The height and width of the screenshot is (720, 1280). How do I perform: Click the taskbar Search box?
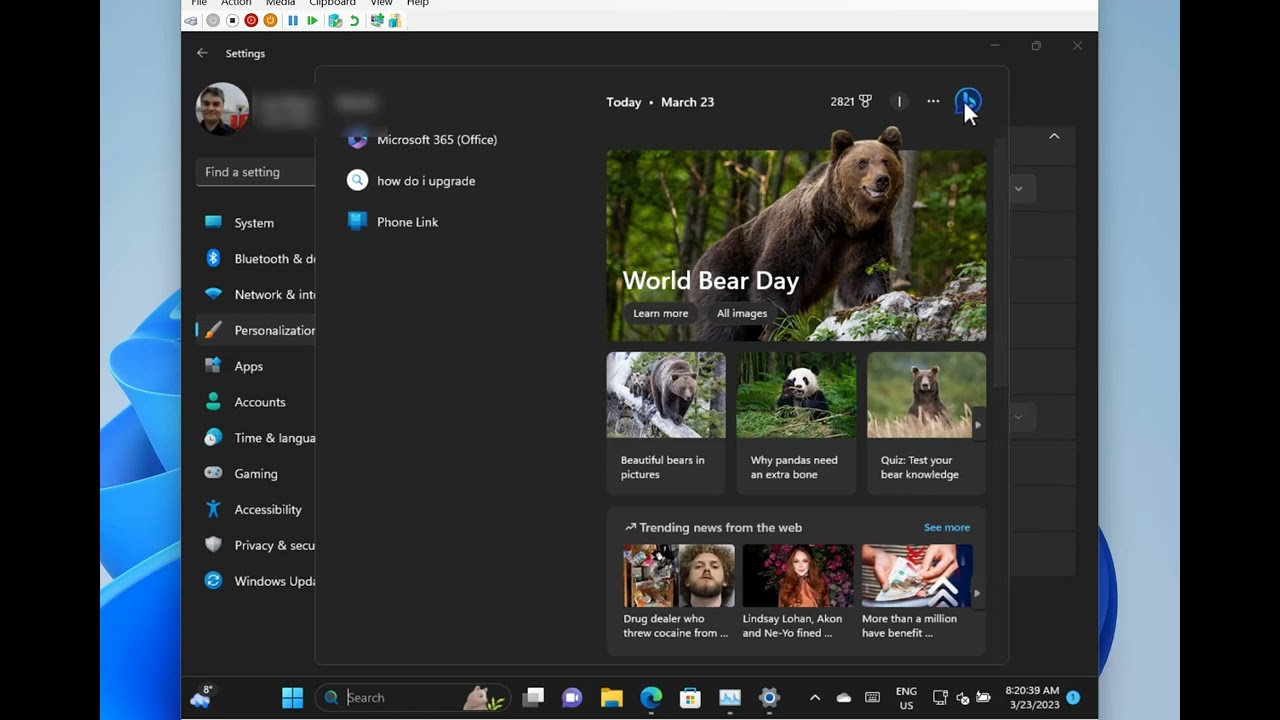[413, 698]
